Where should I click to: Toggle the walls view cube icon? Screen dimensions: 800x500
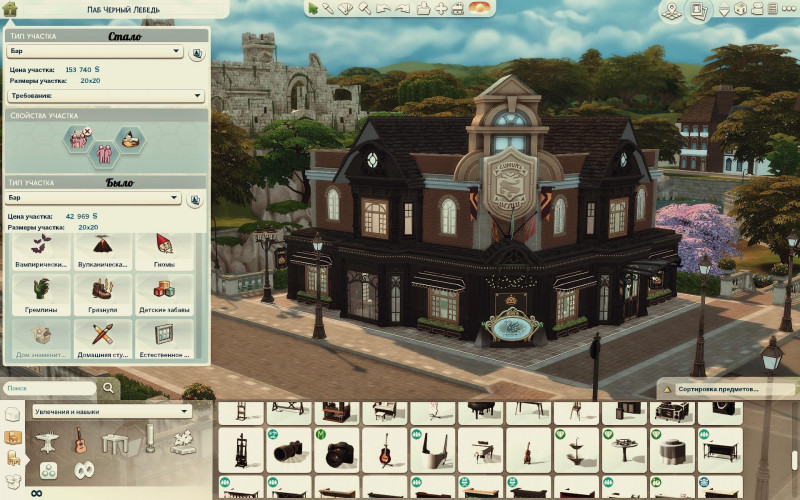740,9
